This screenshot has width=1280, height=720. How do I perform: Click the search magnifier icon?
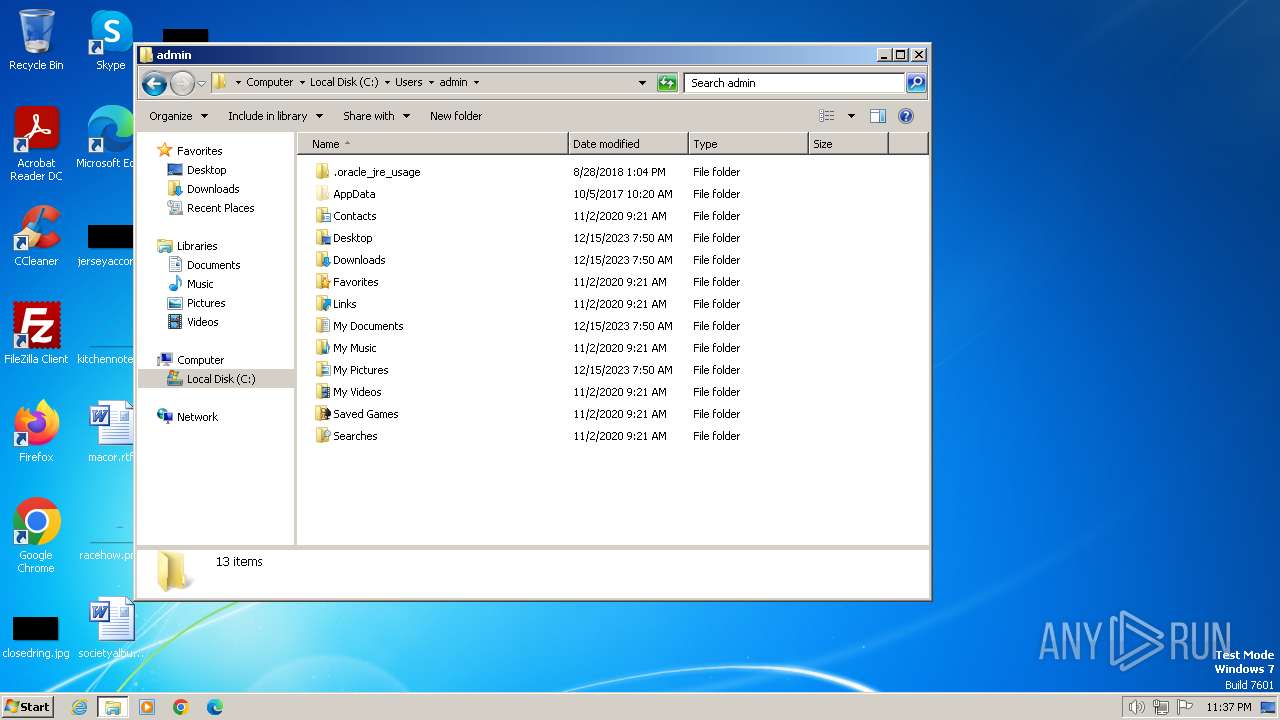(x=915, y=83)
